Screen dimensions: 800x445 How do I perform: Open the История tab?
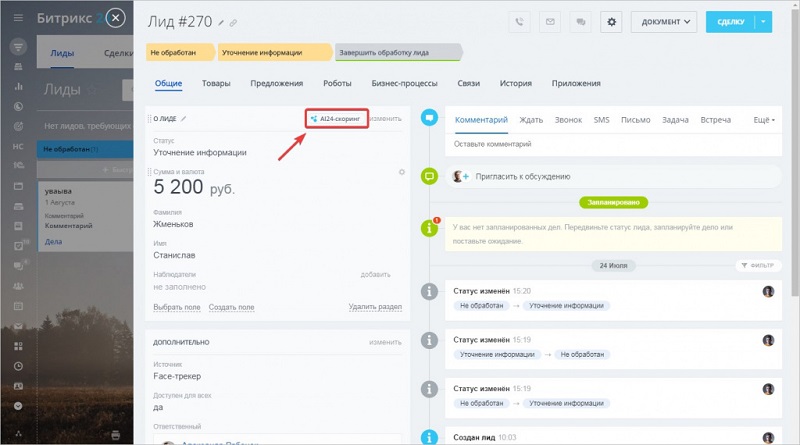(x=515, y=83)
